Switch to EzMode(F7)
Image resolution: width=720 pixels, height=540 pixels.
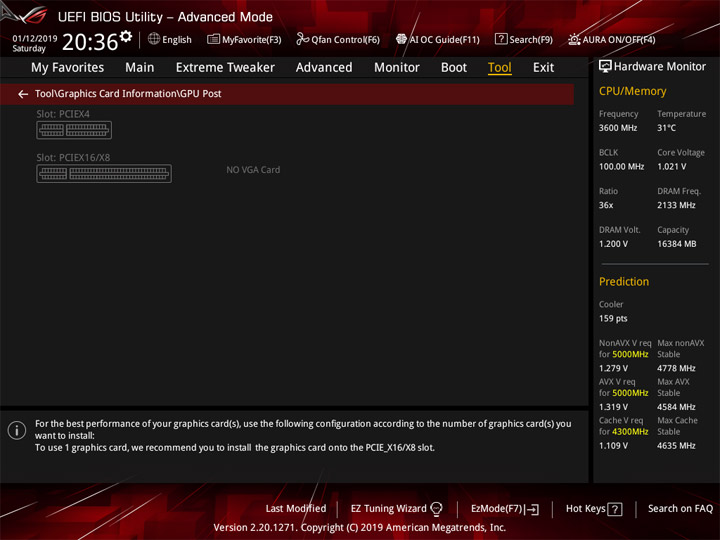coord(497,509)
